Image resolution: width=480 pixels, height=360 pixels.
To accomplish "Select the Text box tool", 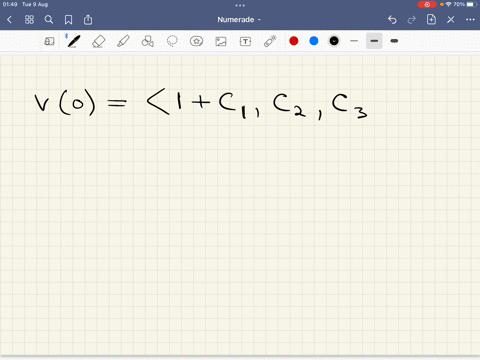I will tap(245, 41).
